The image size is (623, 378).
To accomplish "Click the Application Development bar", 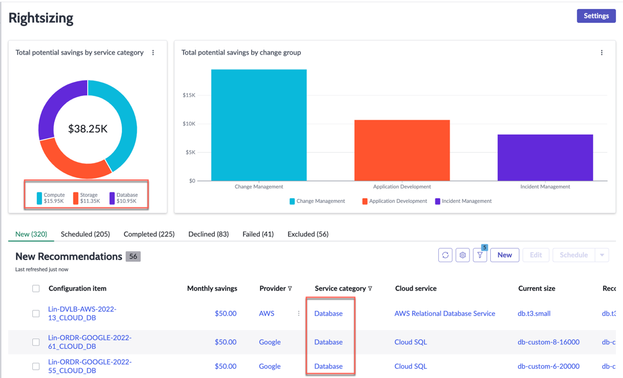I will point(402,150).
